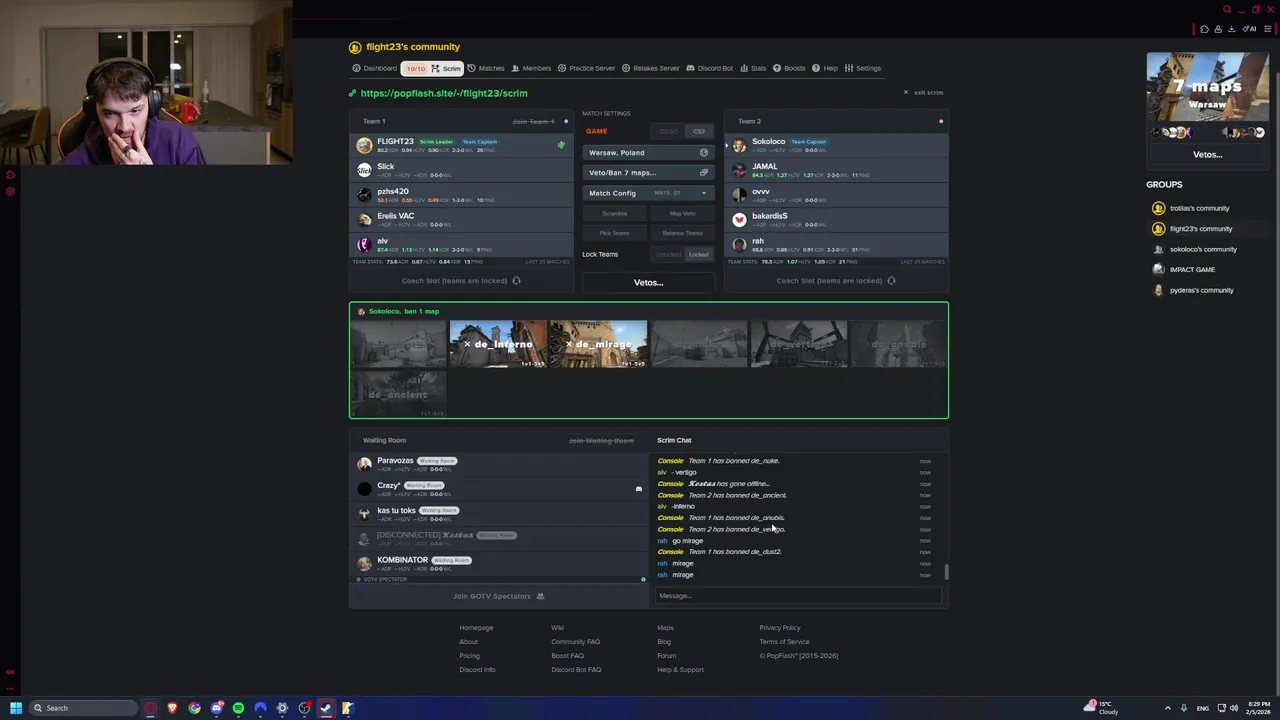Click Join Team 1
This screenshot has width=1280, height=720.
[533, 121]
